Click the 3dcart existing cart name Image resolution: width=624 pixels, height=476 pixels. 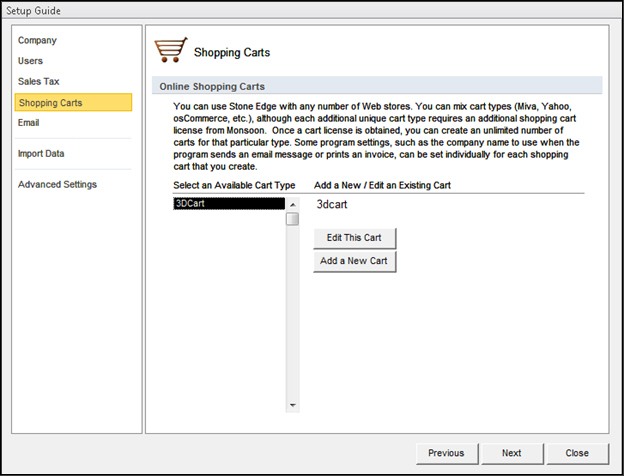point(334,204)
